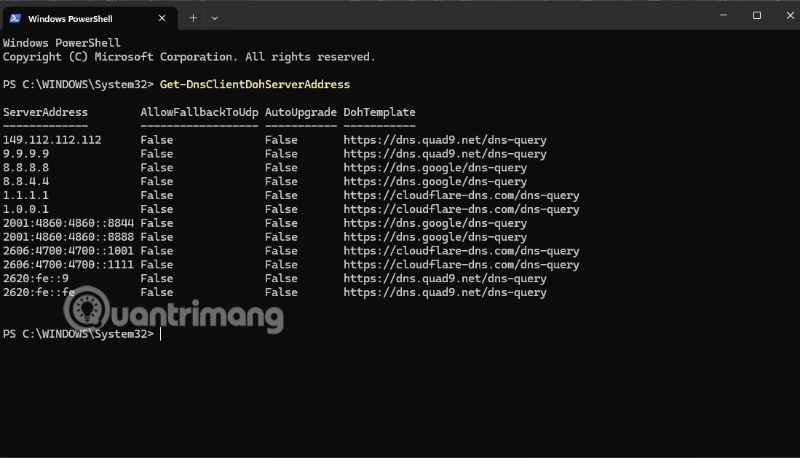
Task: Click the ServerAddress column header
Action: (x=45, y=112)
